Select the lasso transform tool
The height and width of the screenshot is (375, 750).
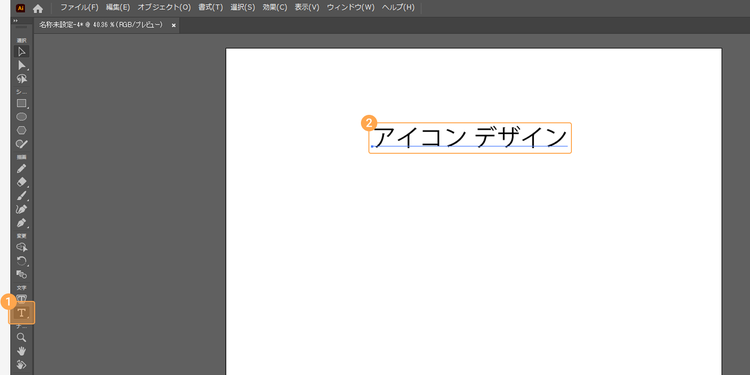pos(22,247)
